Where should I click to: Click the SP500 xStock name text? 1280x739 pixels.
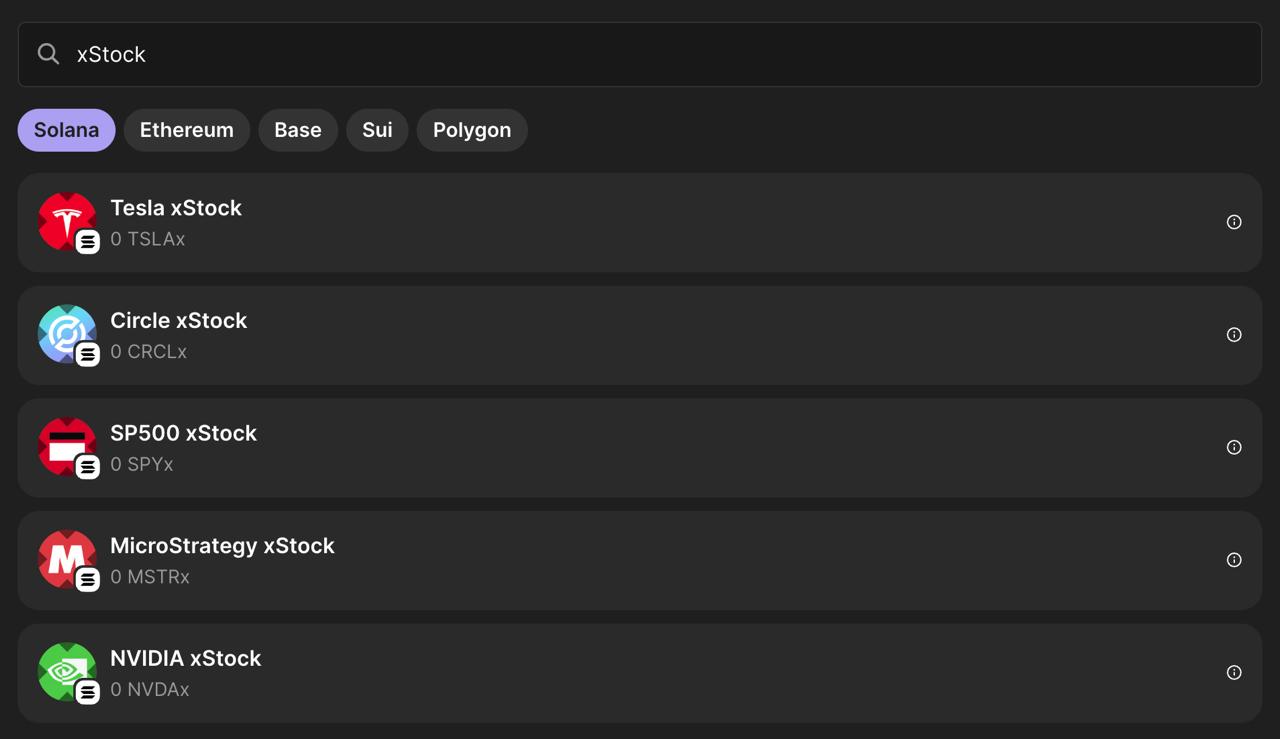(x=184, y=433)
